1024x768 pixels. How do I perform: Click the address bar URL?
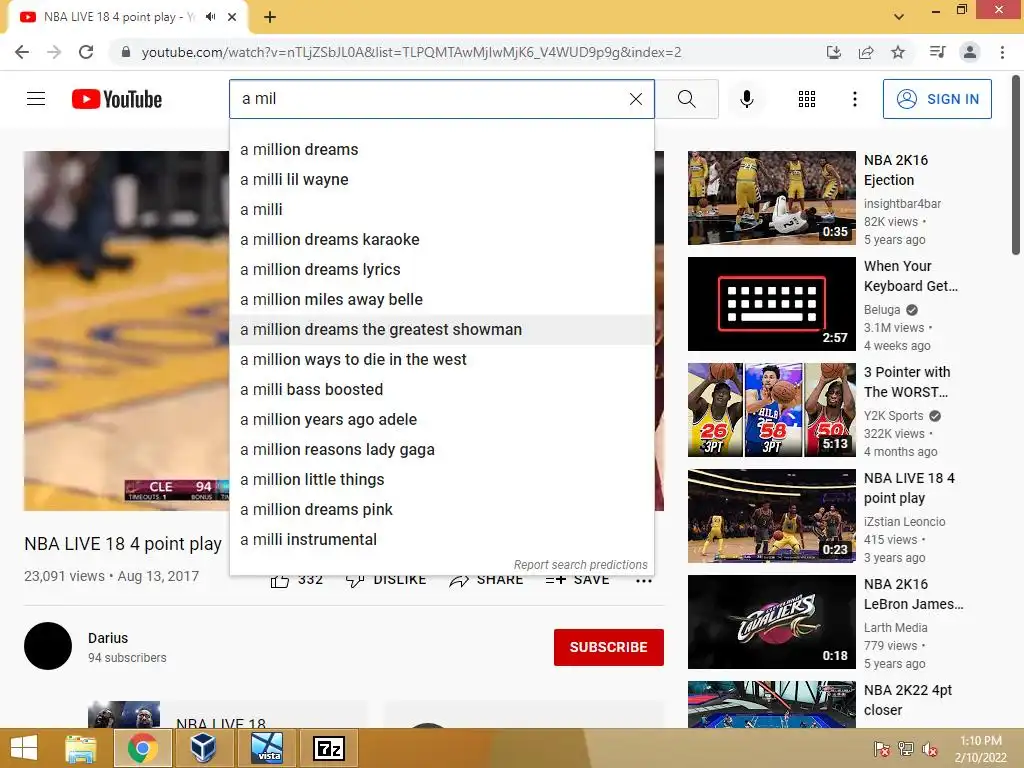tap(411, 52)
